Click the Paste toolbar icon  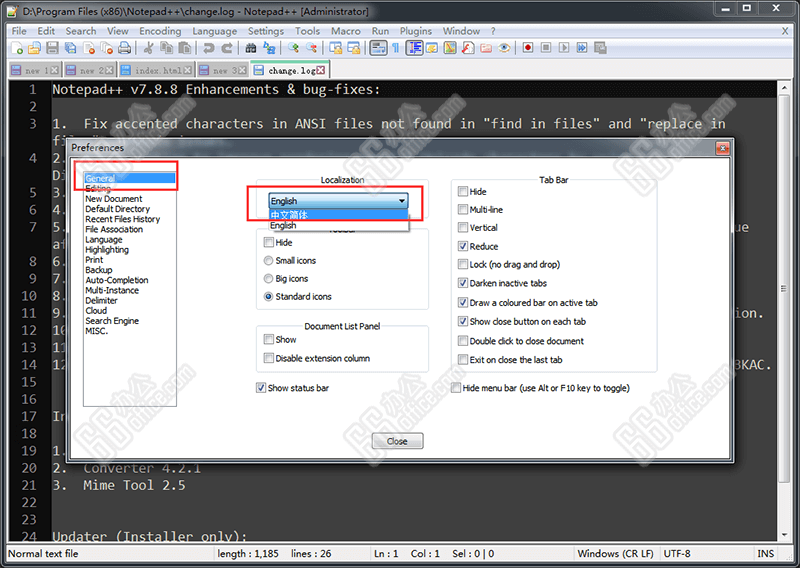184,48
